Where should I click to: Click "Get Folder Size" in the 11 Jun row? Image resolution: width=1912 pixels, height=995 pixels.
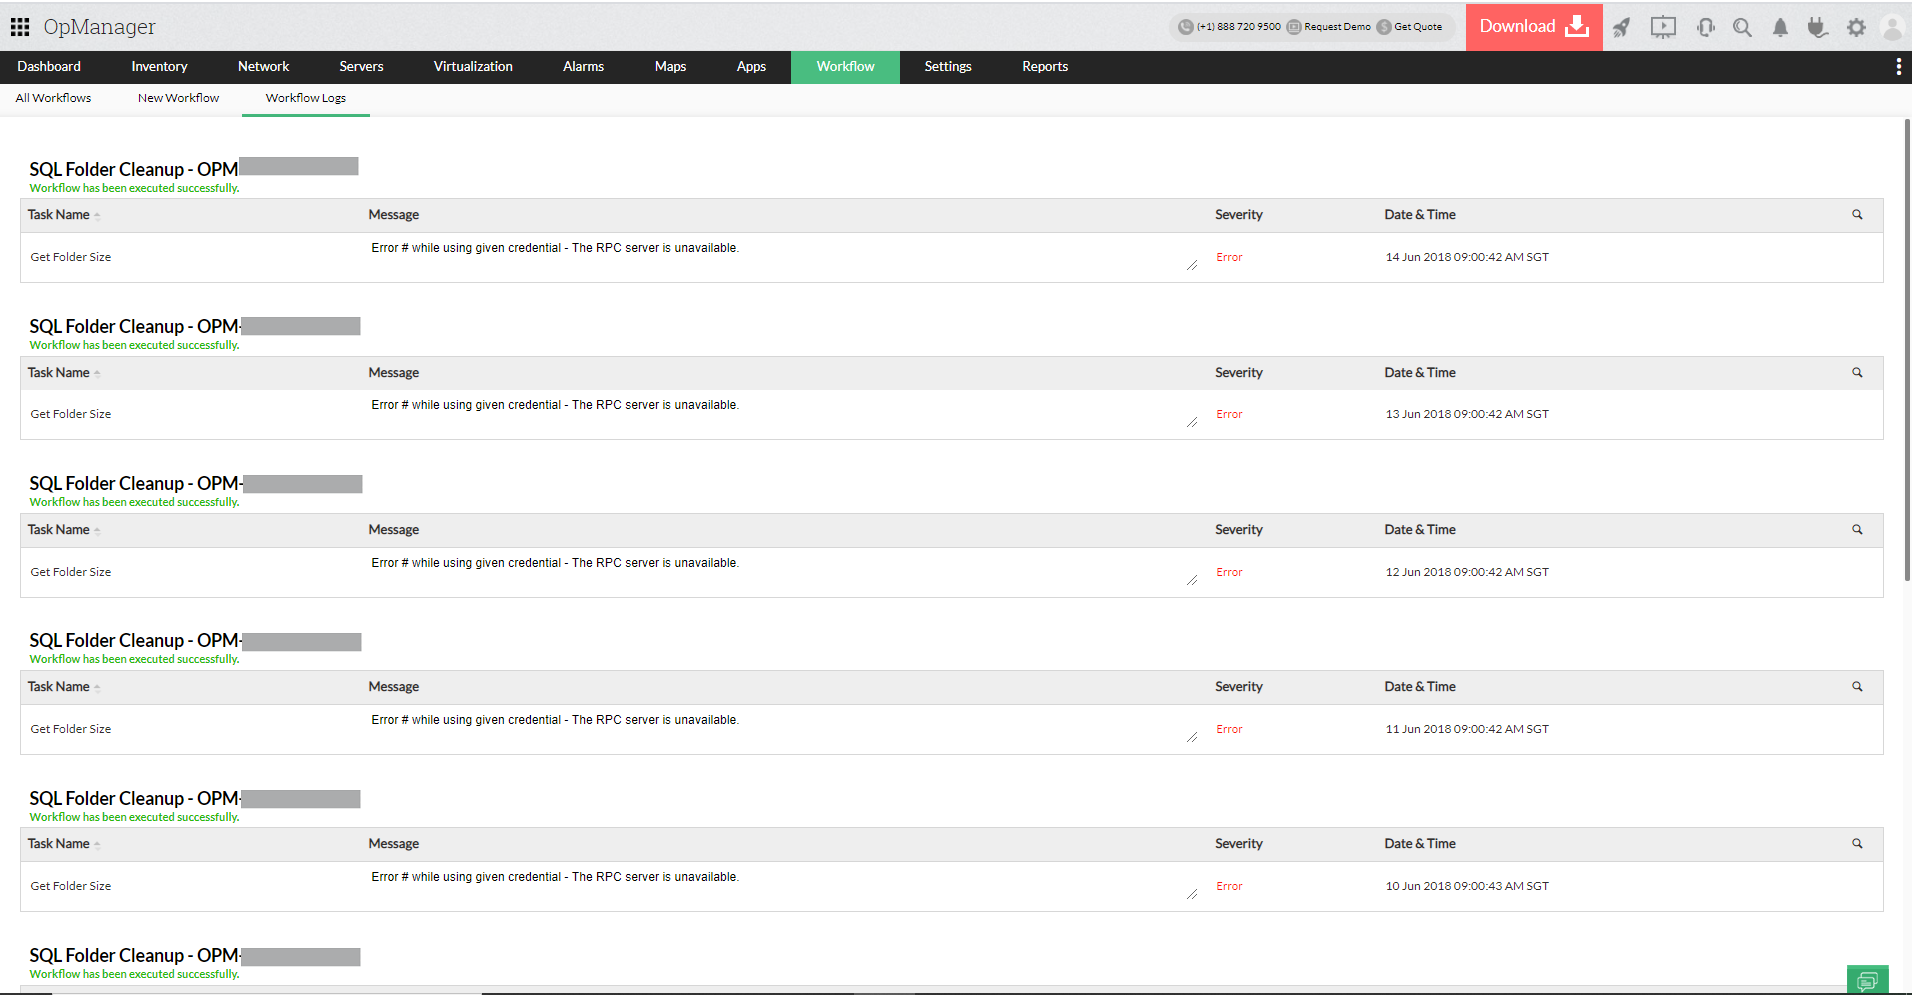click(71, 729)
